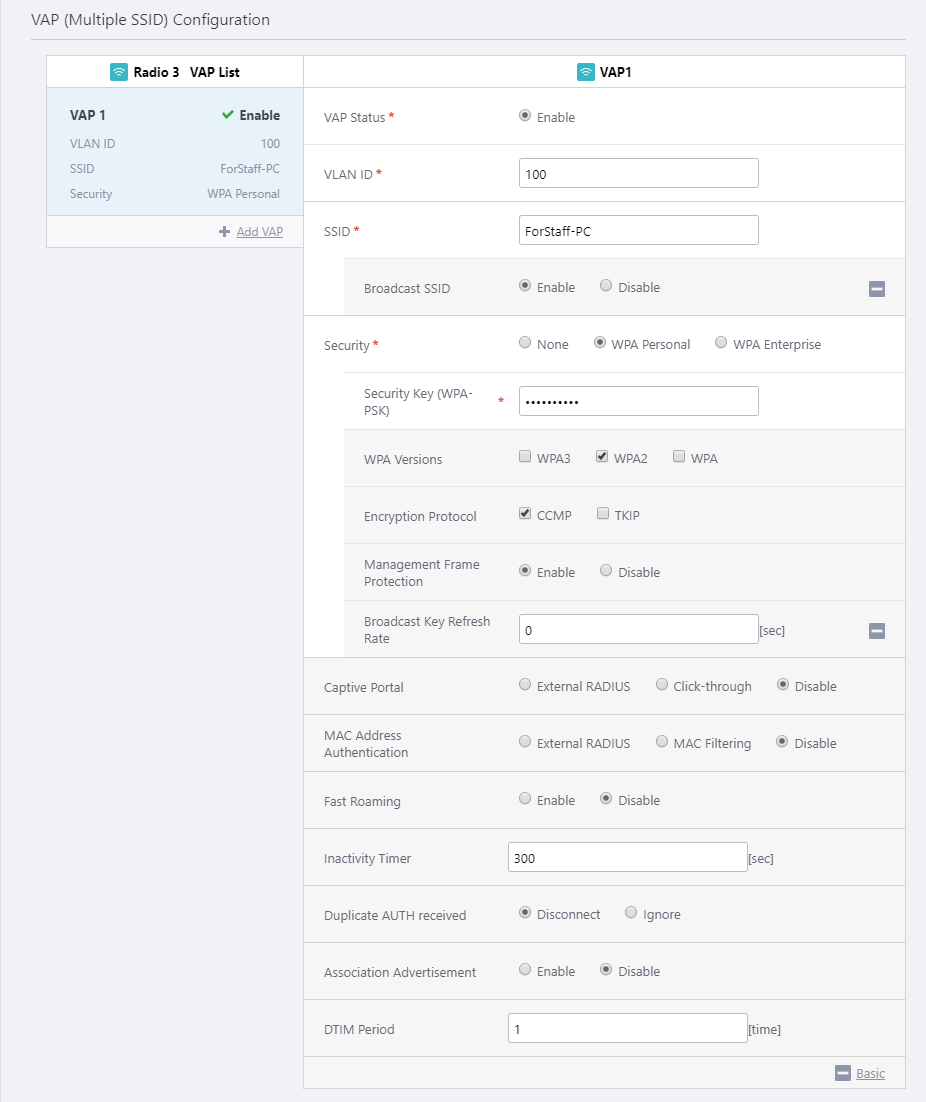The image size is (926, 1102).
Task: Disable Broadcast SSID radio option
Action: coord(606,286)
